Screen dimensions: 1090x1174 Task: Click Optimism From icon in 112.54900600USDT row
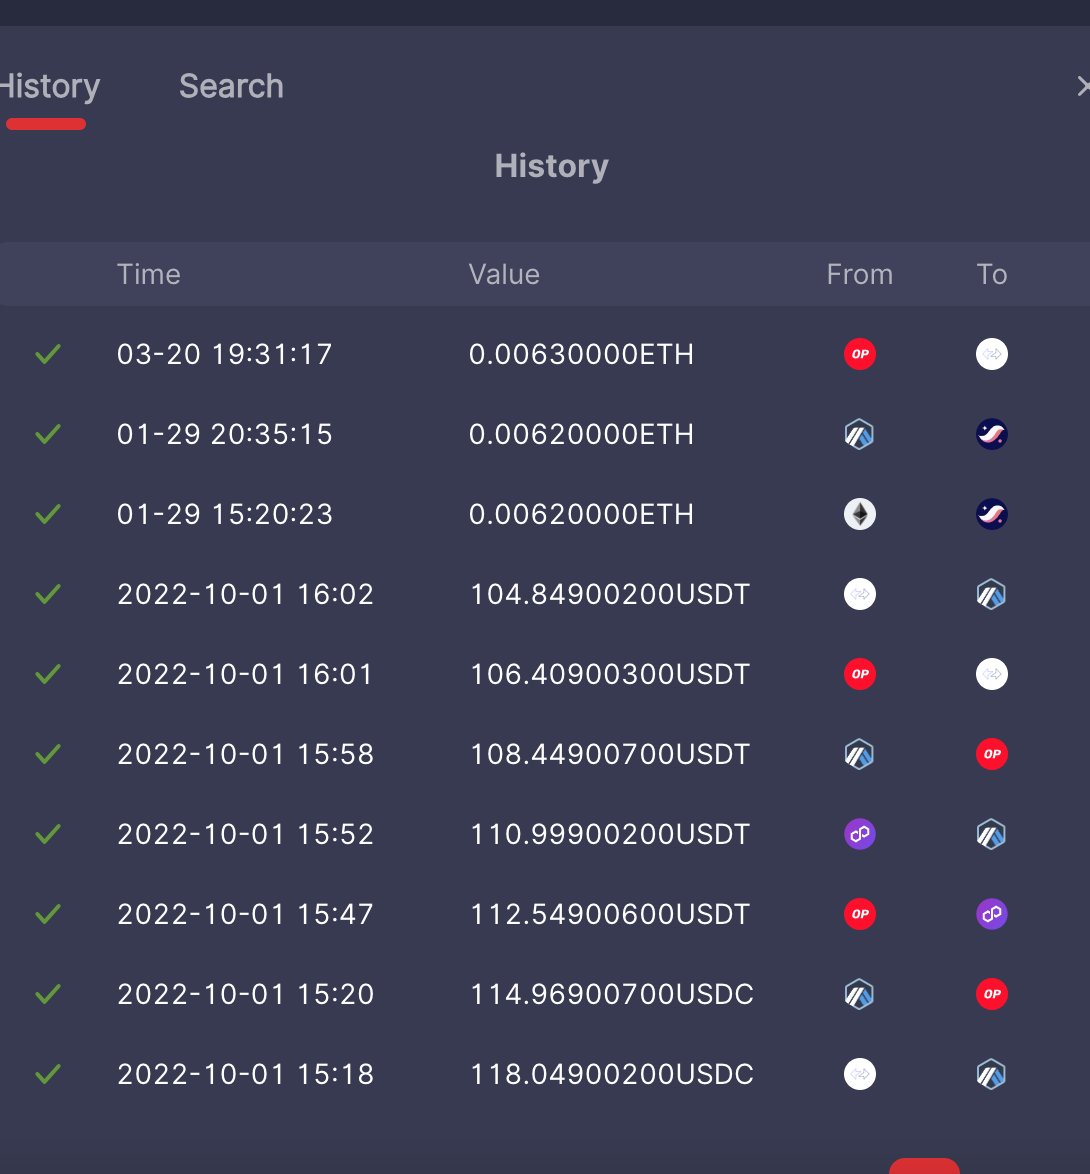859,914
